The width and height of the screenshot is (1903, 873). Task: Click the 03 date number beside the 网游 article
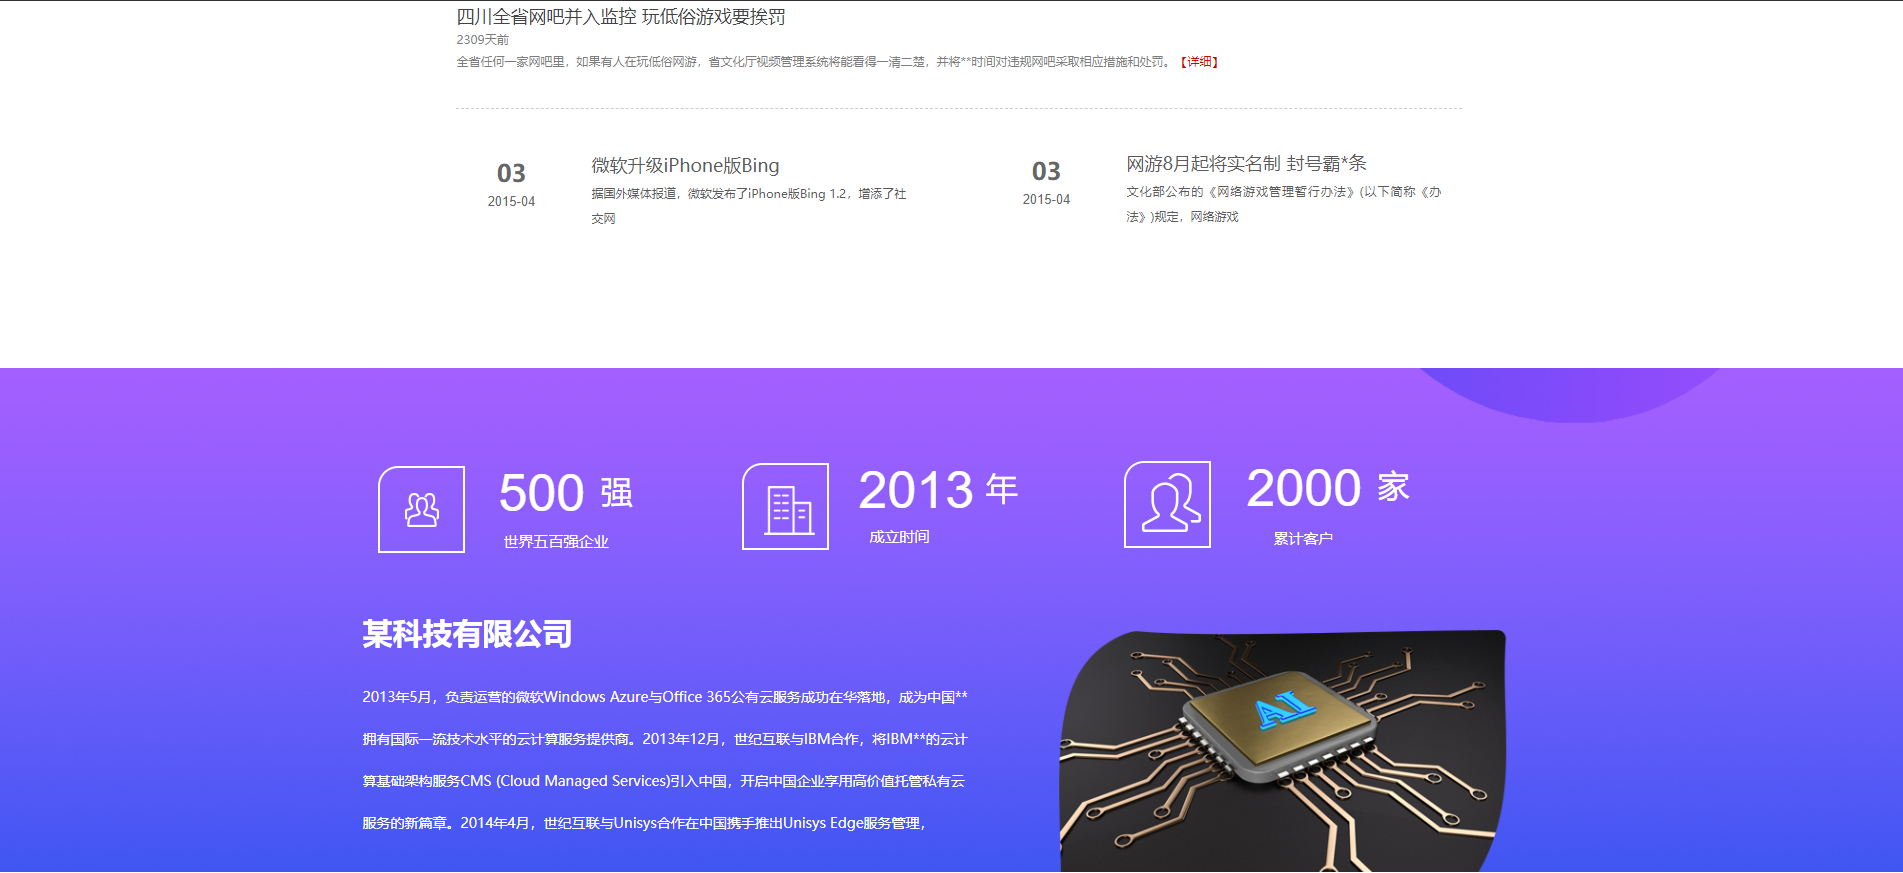click(1046, 172)
